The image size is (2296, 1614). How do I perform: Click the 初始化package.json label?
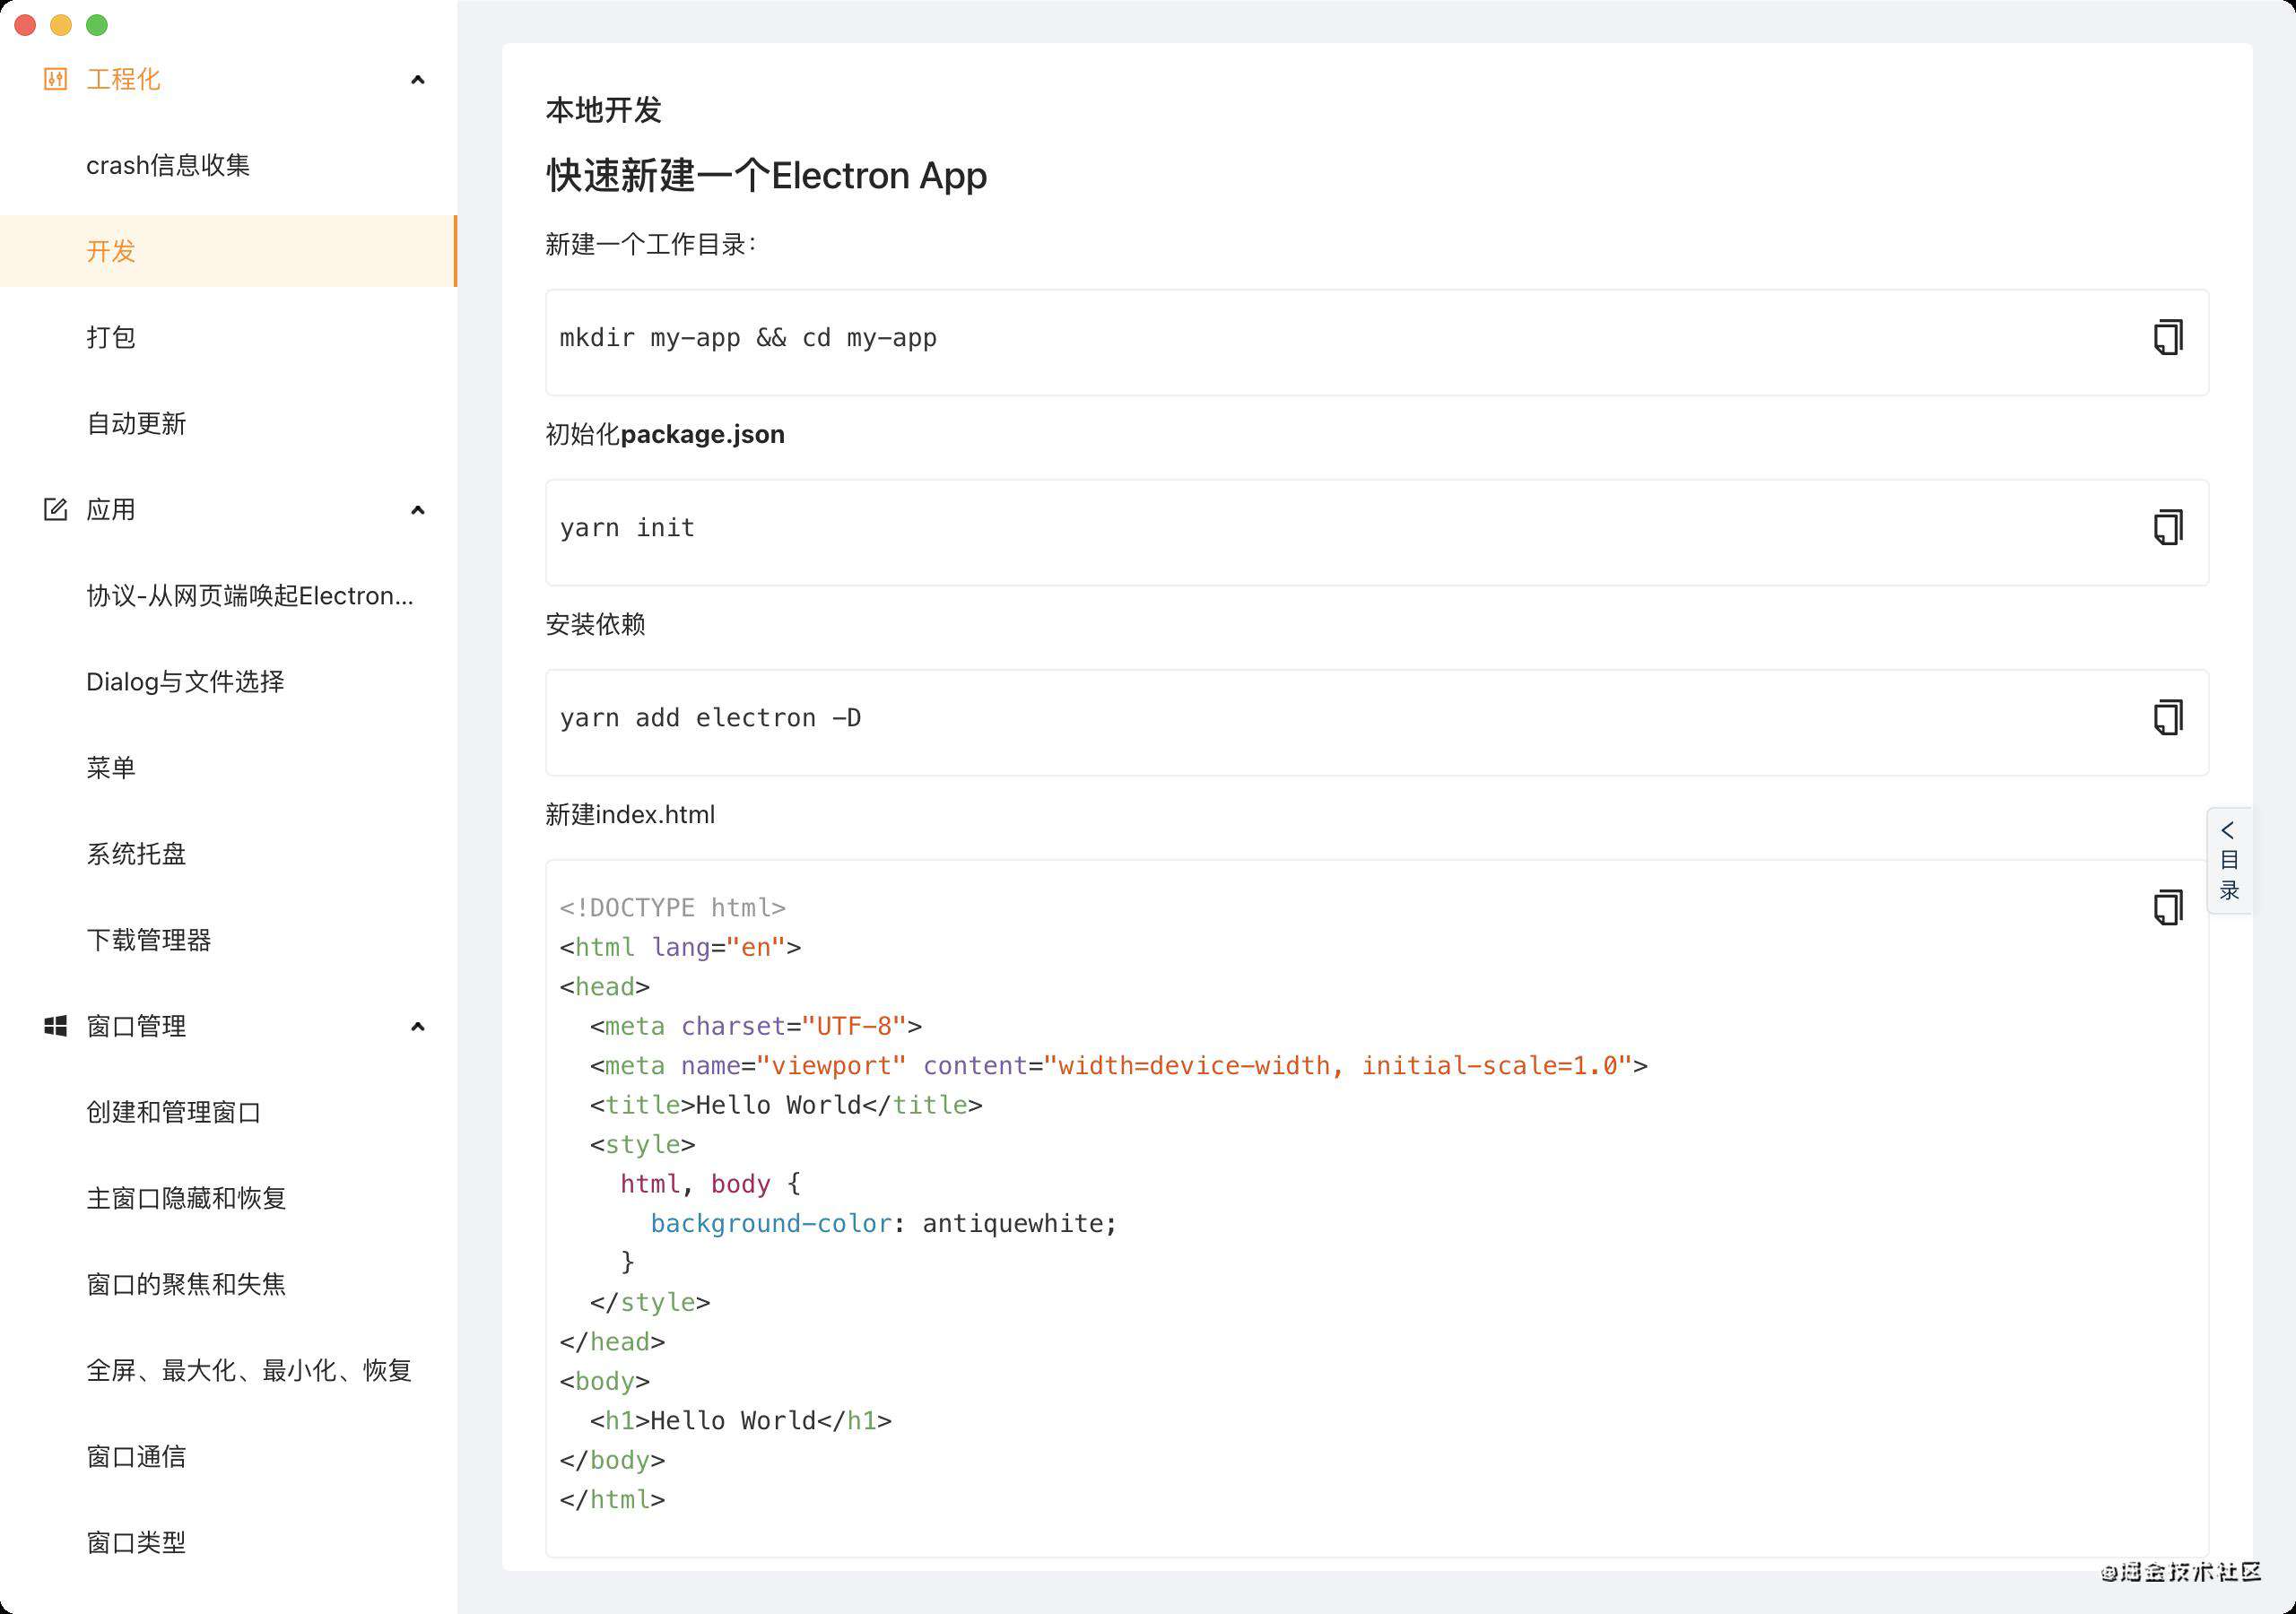tap(665, 434)
